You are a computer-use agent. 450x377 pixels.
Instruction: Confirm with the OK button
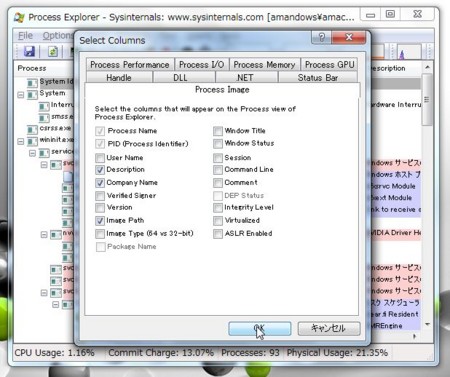point(260,328)
